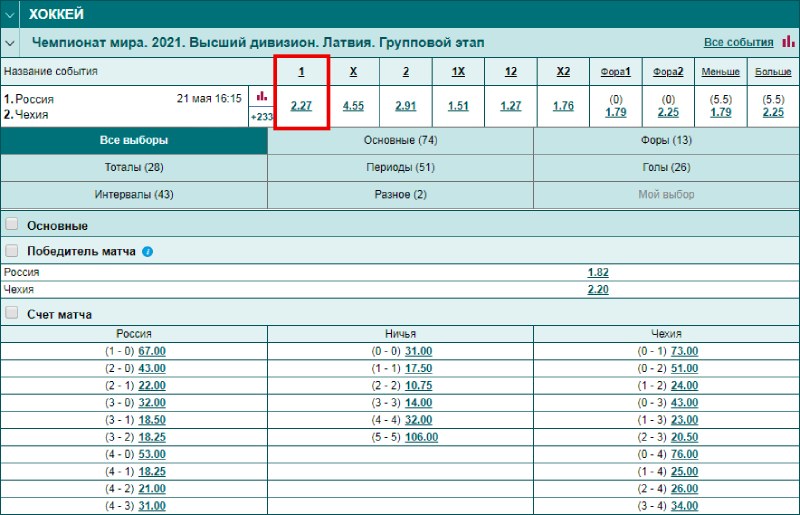Screen dimensions: 800x515
Task: Bet on draw (3 - 3) at 14.00
Action: 418,403
